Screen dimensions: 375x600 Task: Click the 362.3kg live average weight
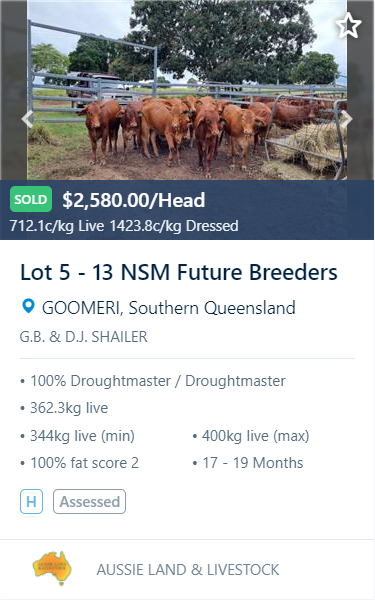tap(69, 408)
